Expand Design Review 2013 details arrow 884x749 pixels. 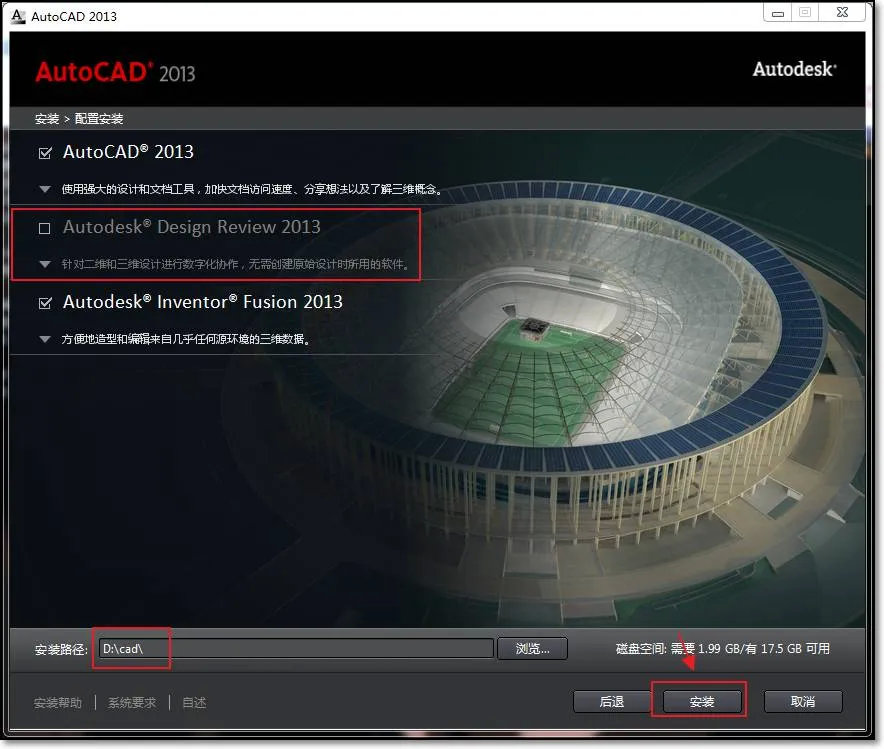[45, 264]
